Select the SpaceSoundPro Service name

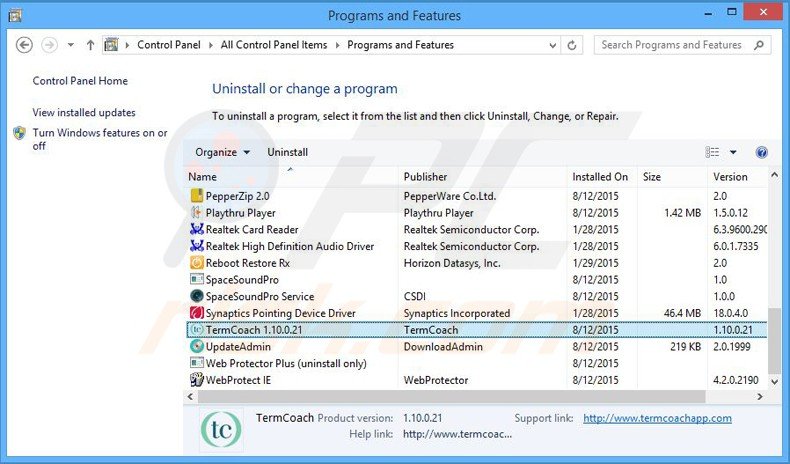[x=259, y=296]
